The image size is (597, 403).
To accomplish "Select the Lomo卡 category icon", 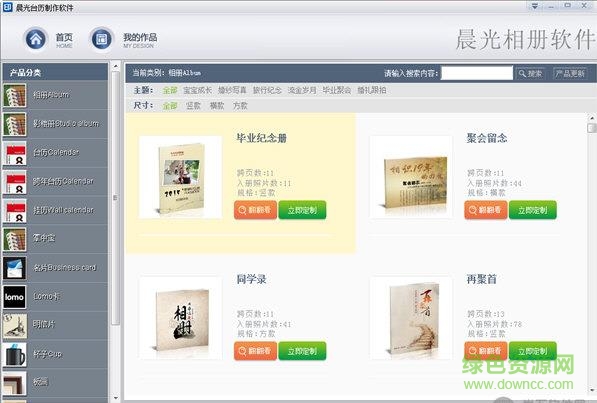I will coord(15,297).
